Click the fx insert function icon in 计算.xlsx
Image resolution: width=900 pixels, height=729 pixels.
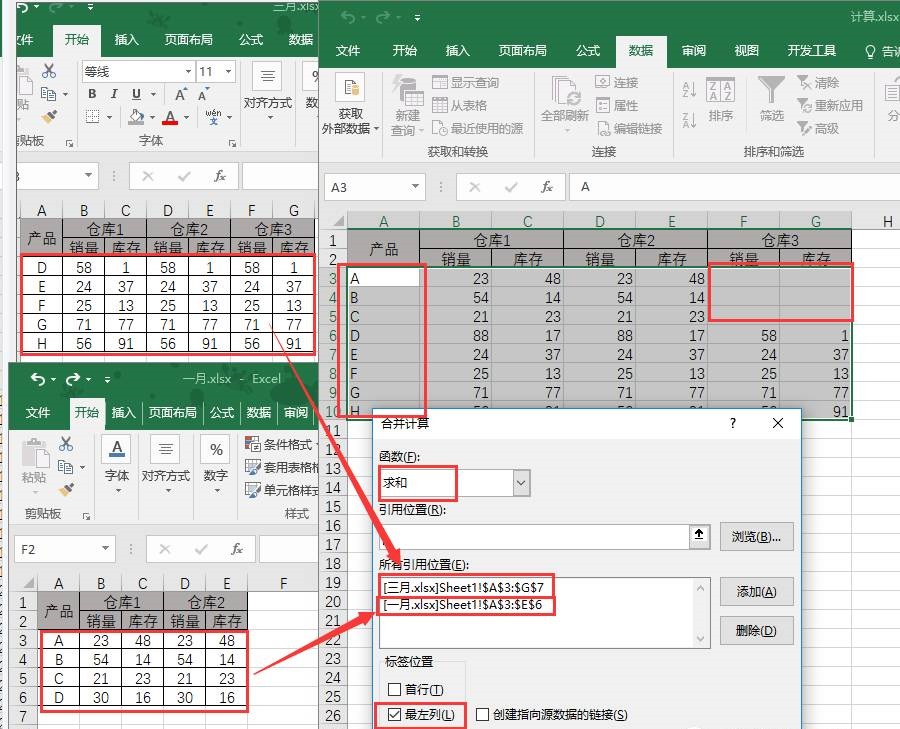(547, 187)
